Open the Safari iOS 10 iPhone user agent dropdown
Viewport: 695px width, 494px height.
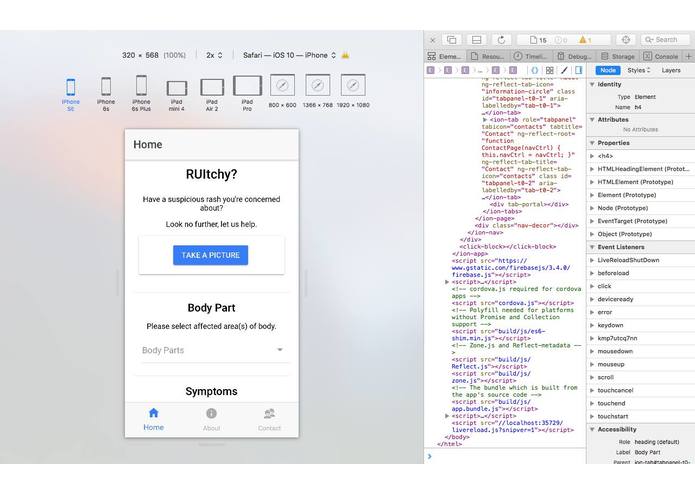pos(289,55)
